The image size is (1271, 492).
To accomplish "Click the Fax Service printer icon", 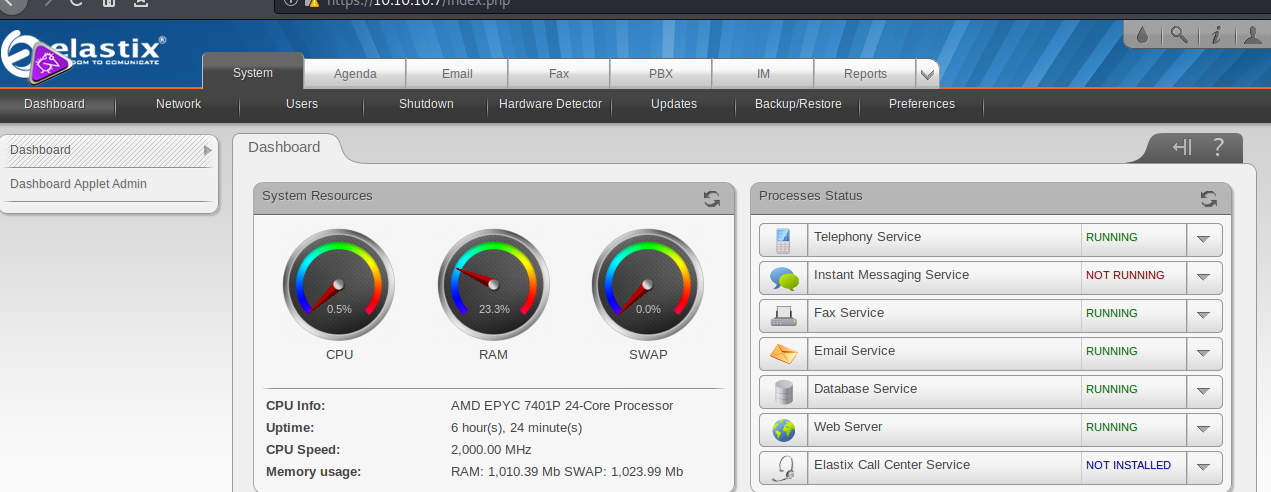I will click(x=783, y=316).
